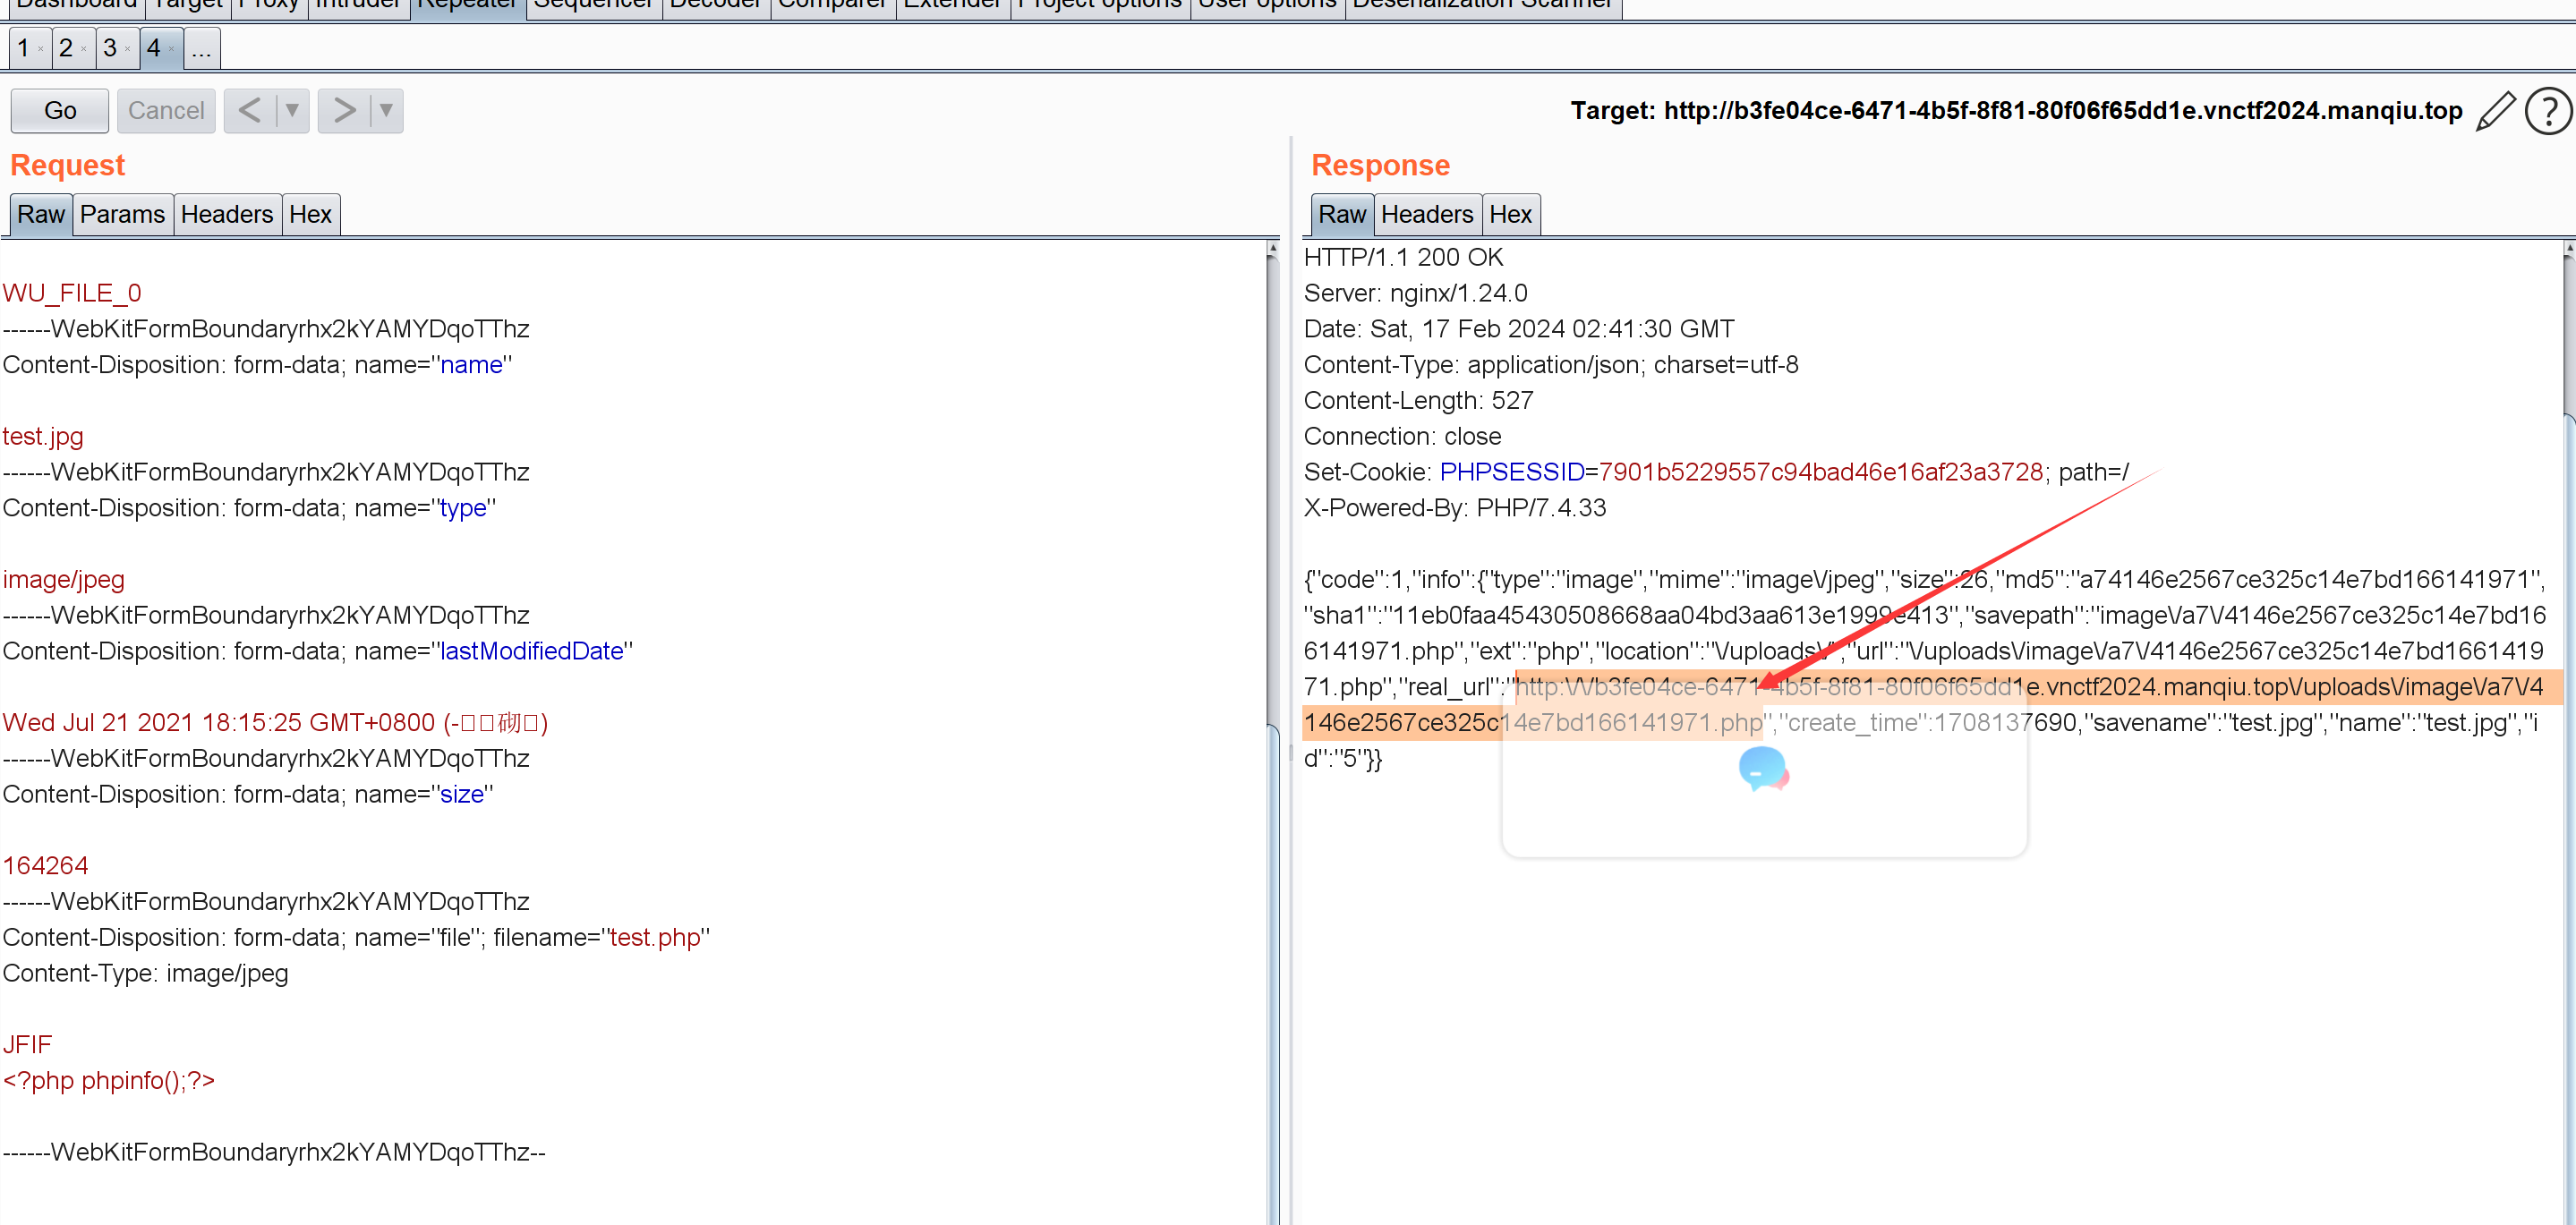Click 'image/jpeg' type value in request
Screen dimensions: 2576x1225
(x=64, y=579)
